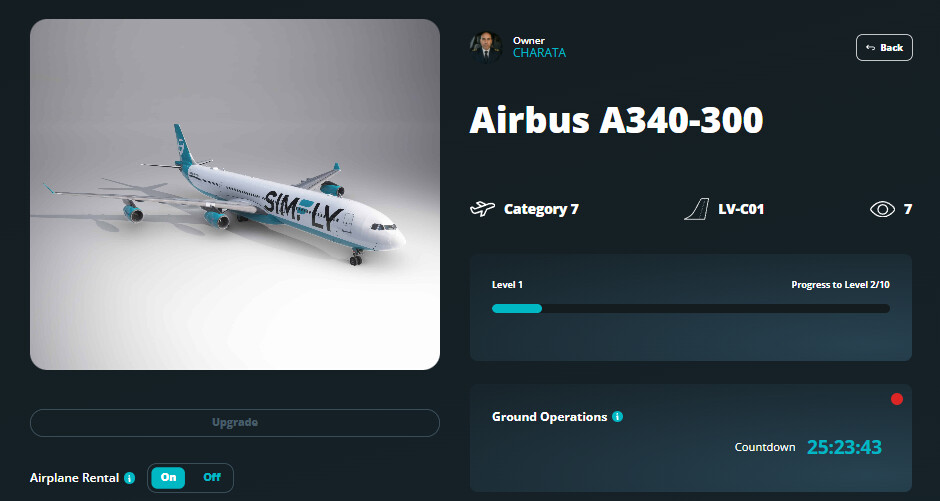
Task: Click the eye views icon
Action: [x=882, y=209]
